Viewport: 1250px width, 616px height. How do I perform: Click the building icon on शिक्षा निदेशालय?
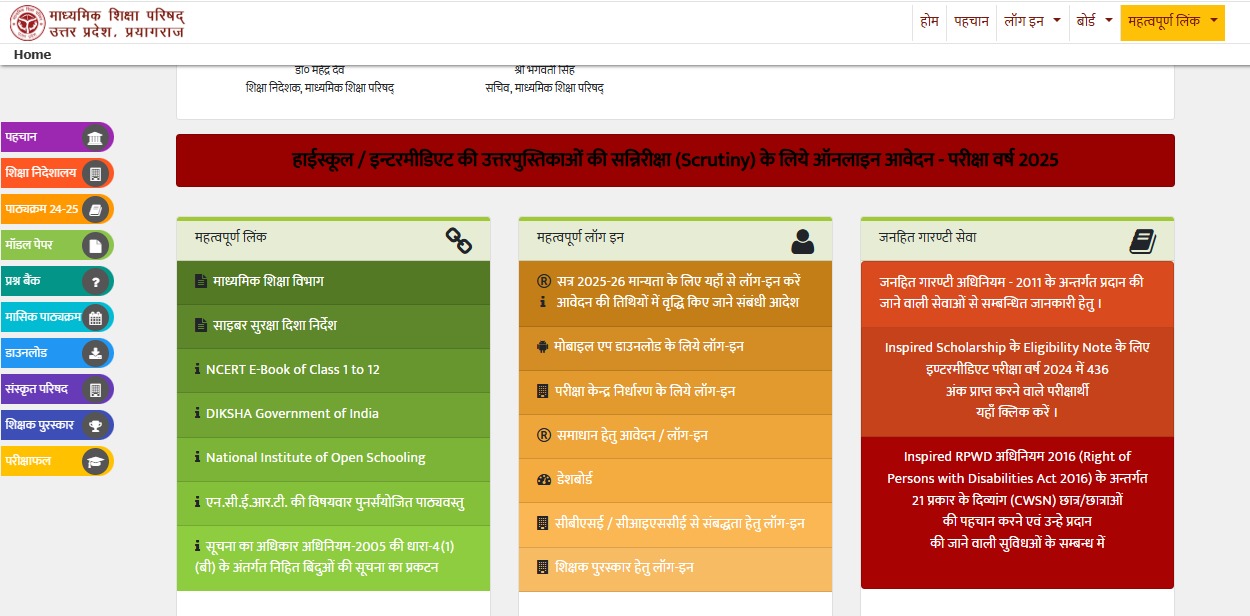coord(95,174)
